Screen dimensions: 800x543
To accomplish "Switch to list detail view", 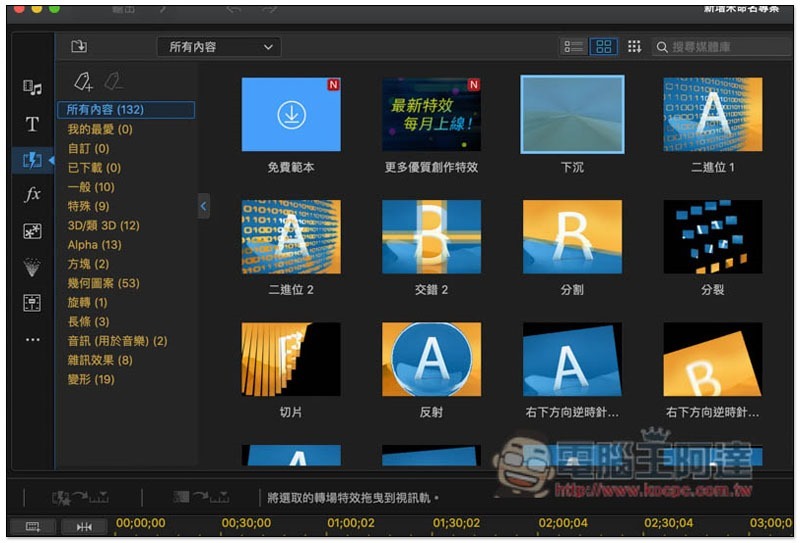I will tap(573, 47).
